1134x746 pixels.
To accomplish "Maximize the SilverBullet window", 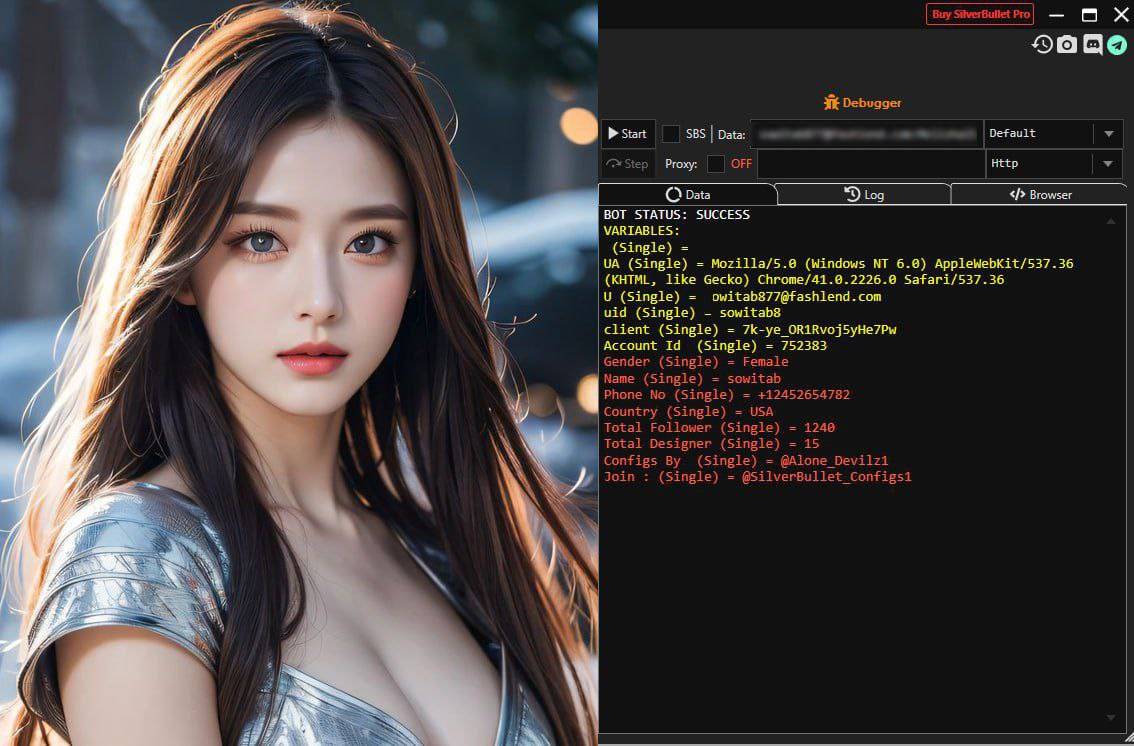I will coord(1089,15).
